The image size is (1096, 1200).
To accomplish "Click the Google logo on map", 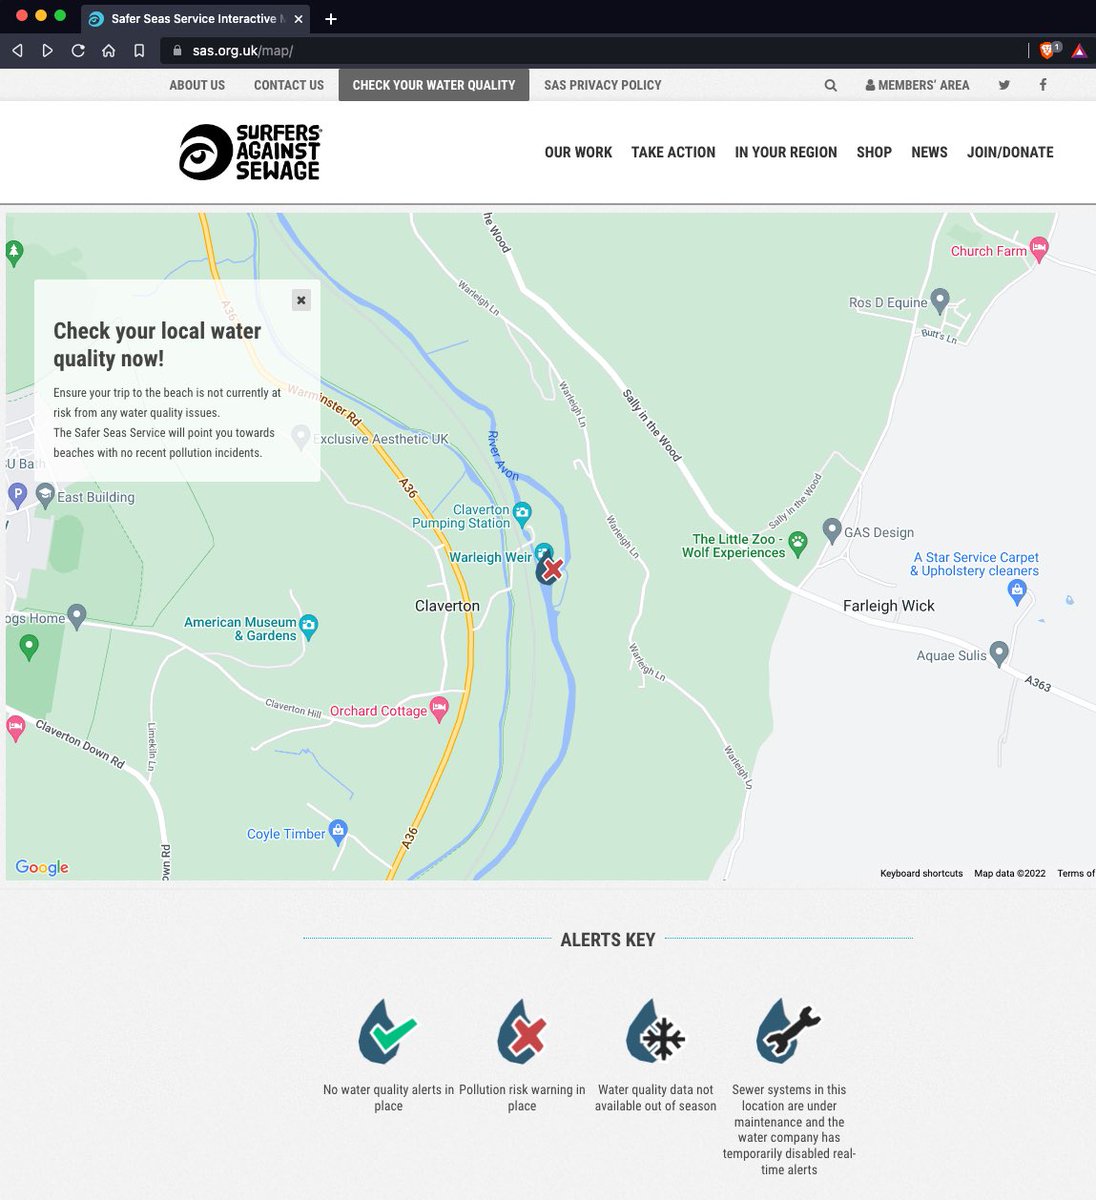I will pos(42,867).
